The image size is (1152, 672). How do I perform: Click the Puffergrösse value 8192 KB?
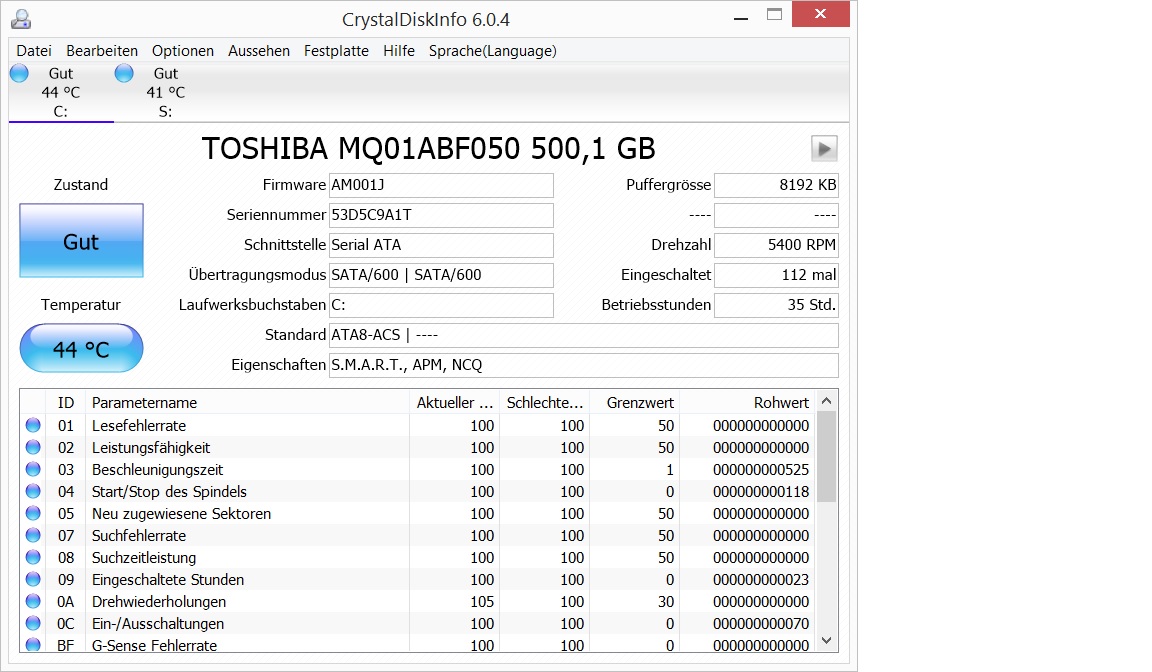pos(776,185)
